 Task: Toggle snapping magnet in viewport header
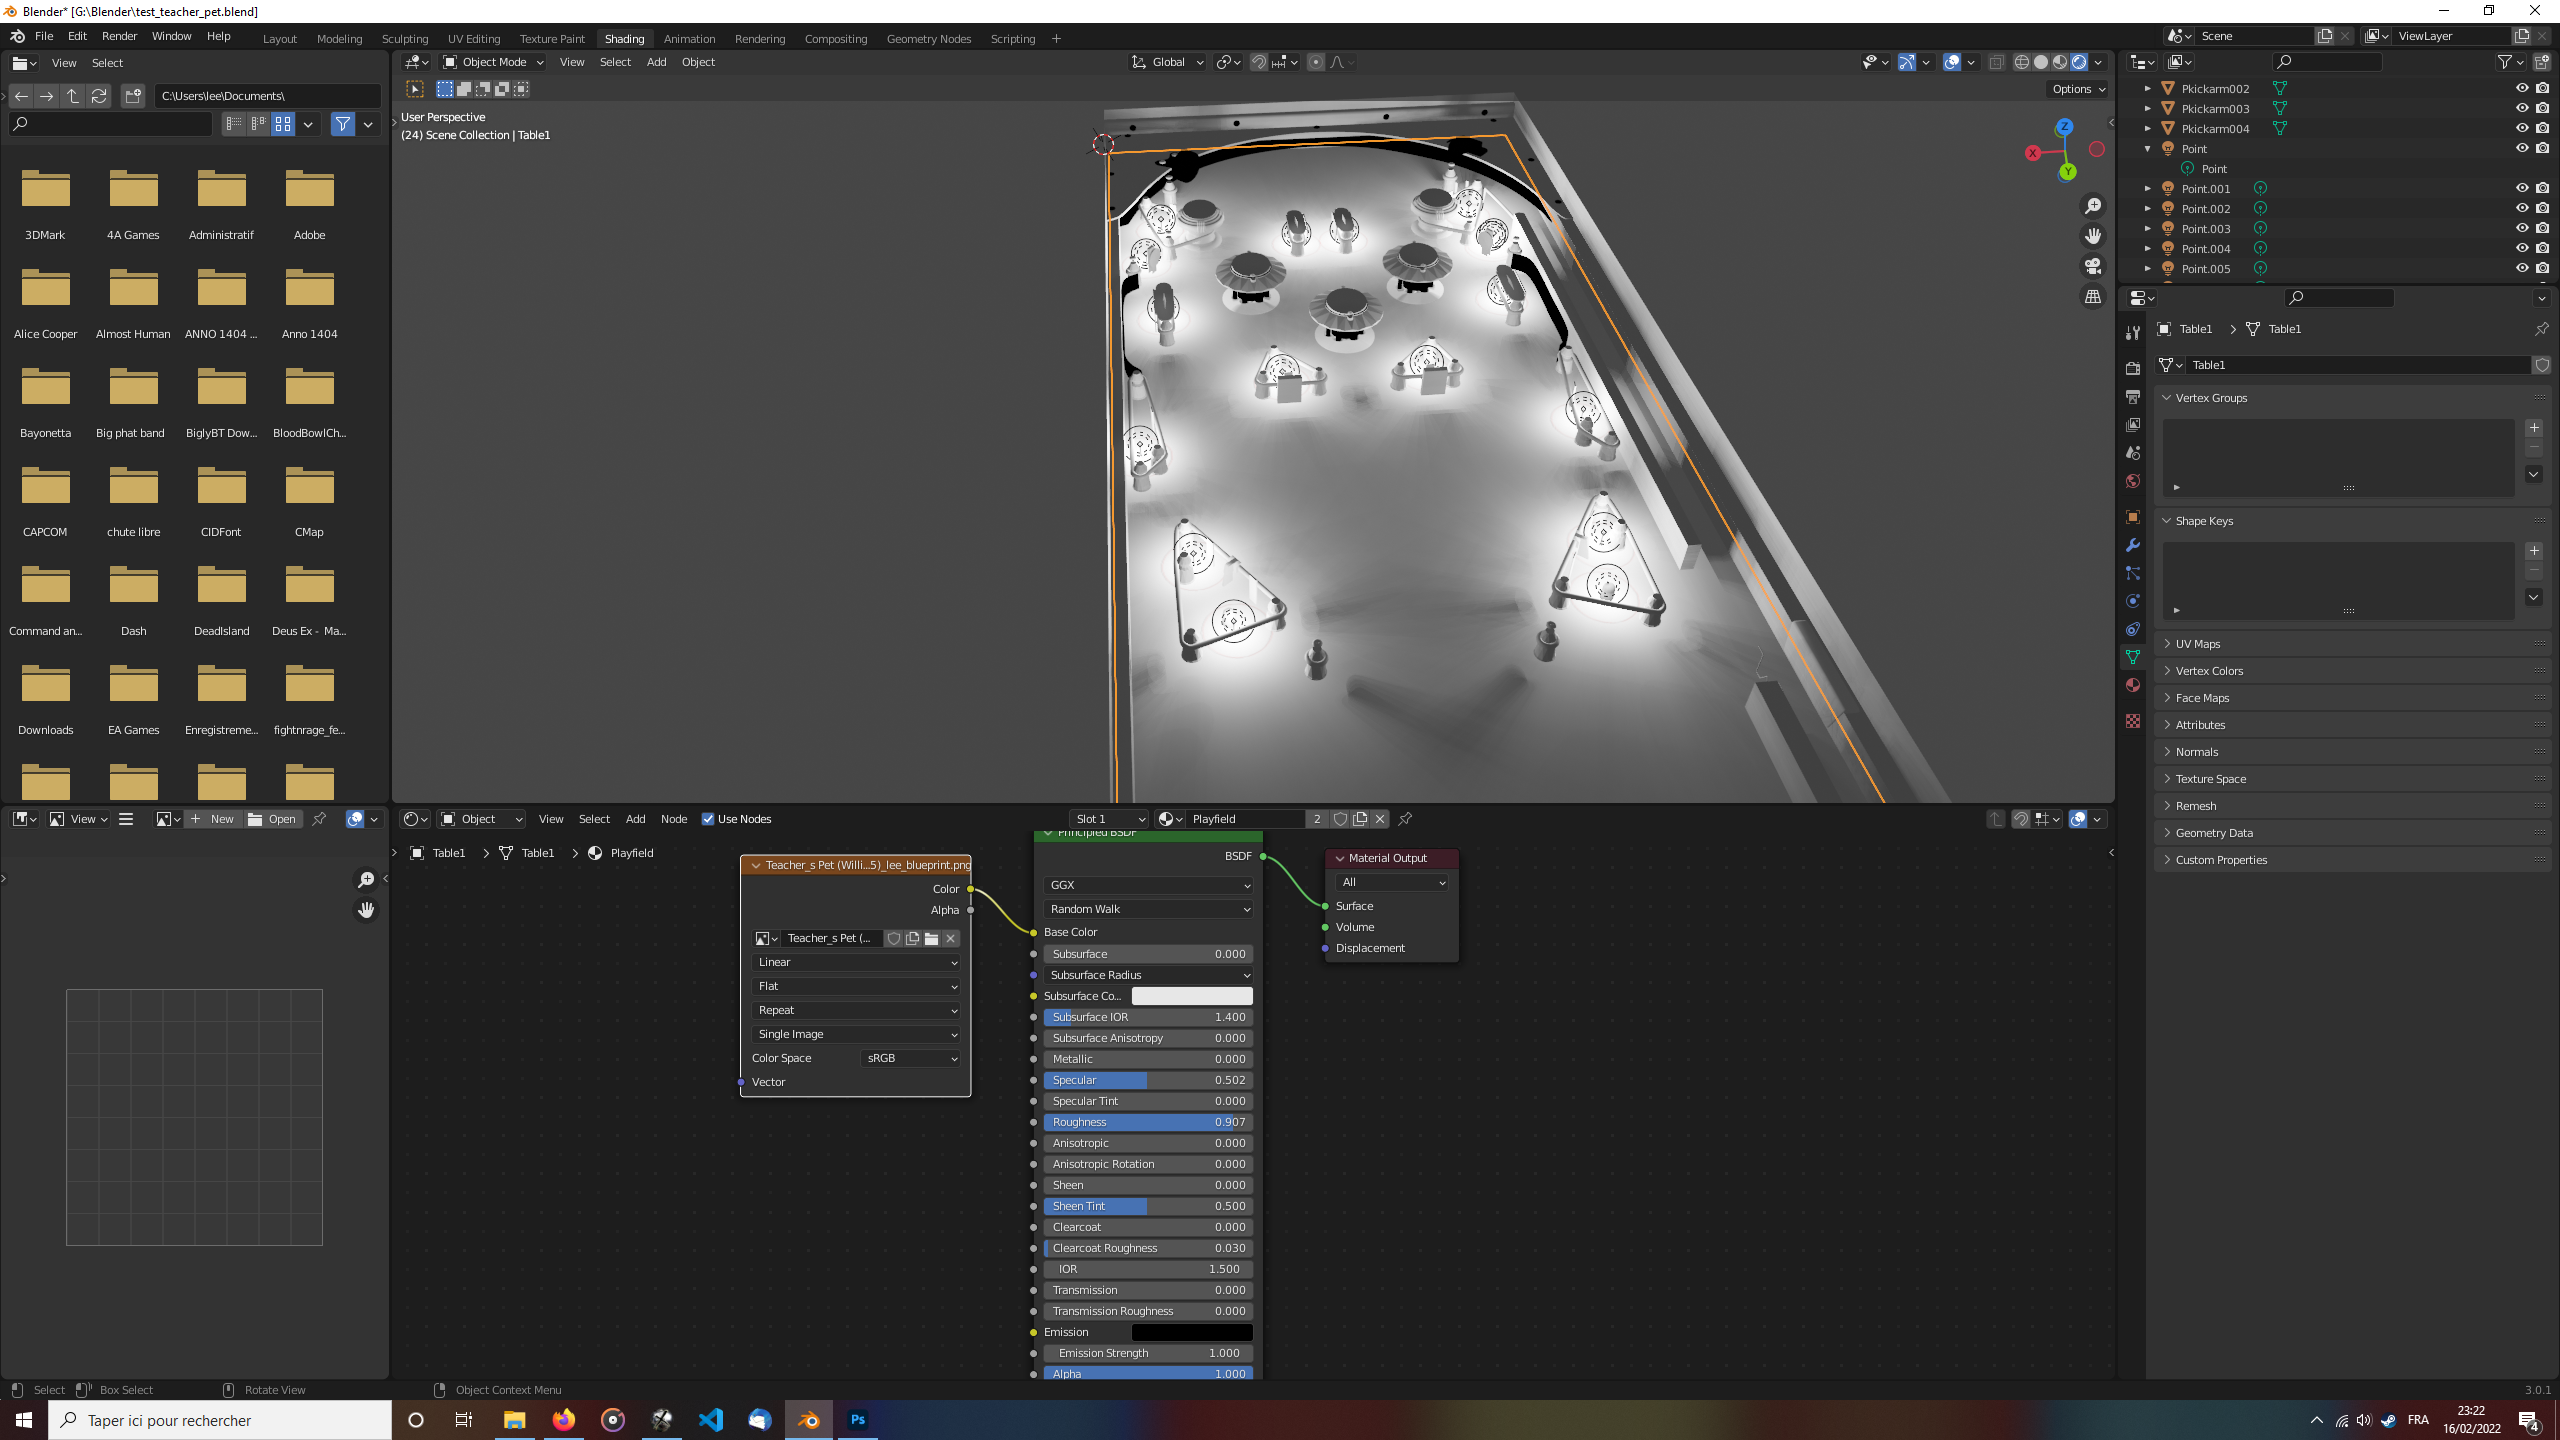pyautogui.click(x=1259, y=62)
